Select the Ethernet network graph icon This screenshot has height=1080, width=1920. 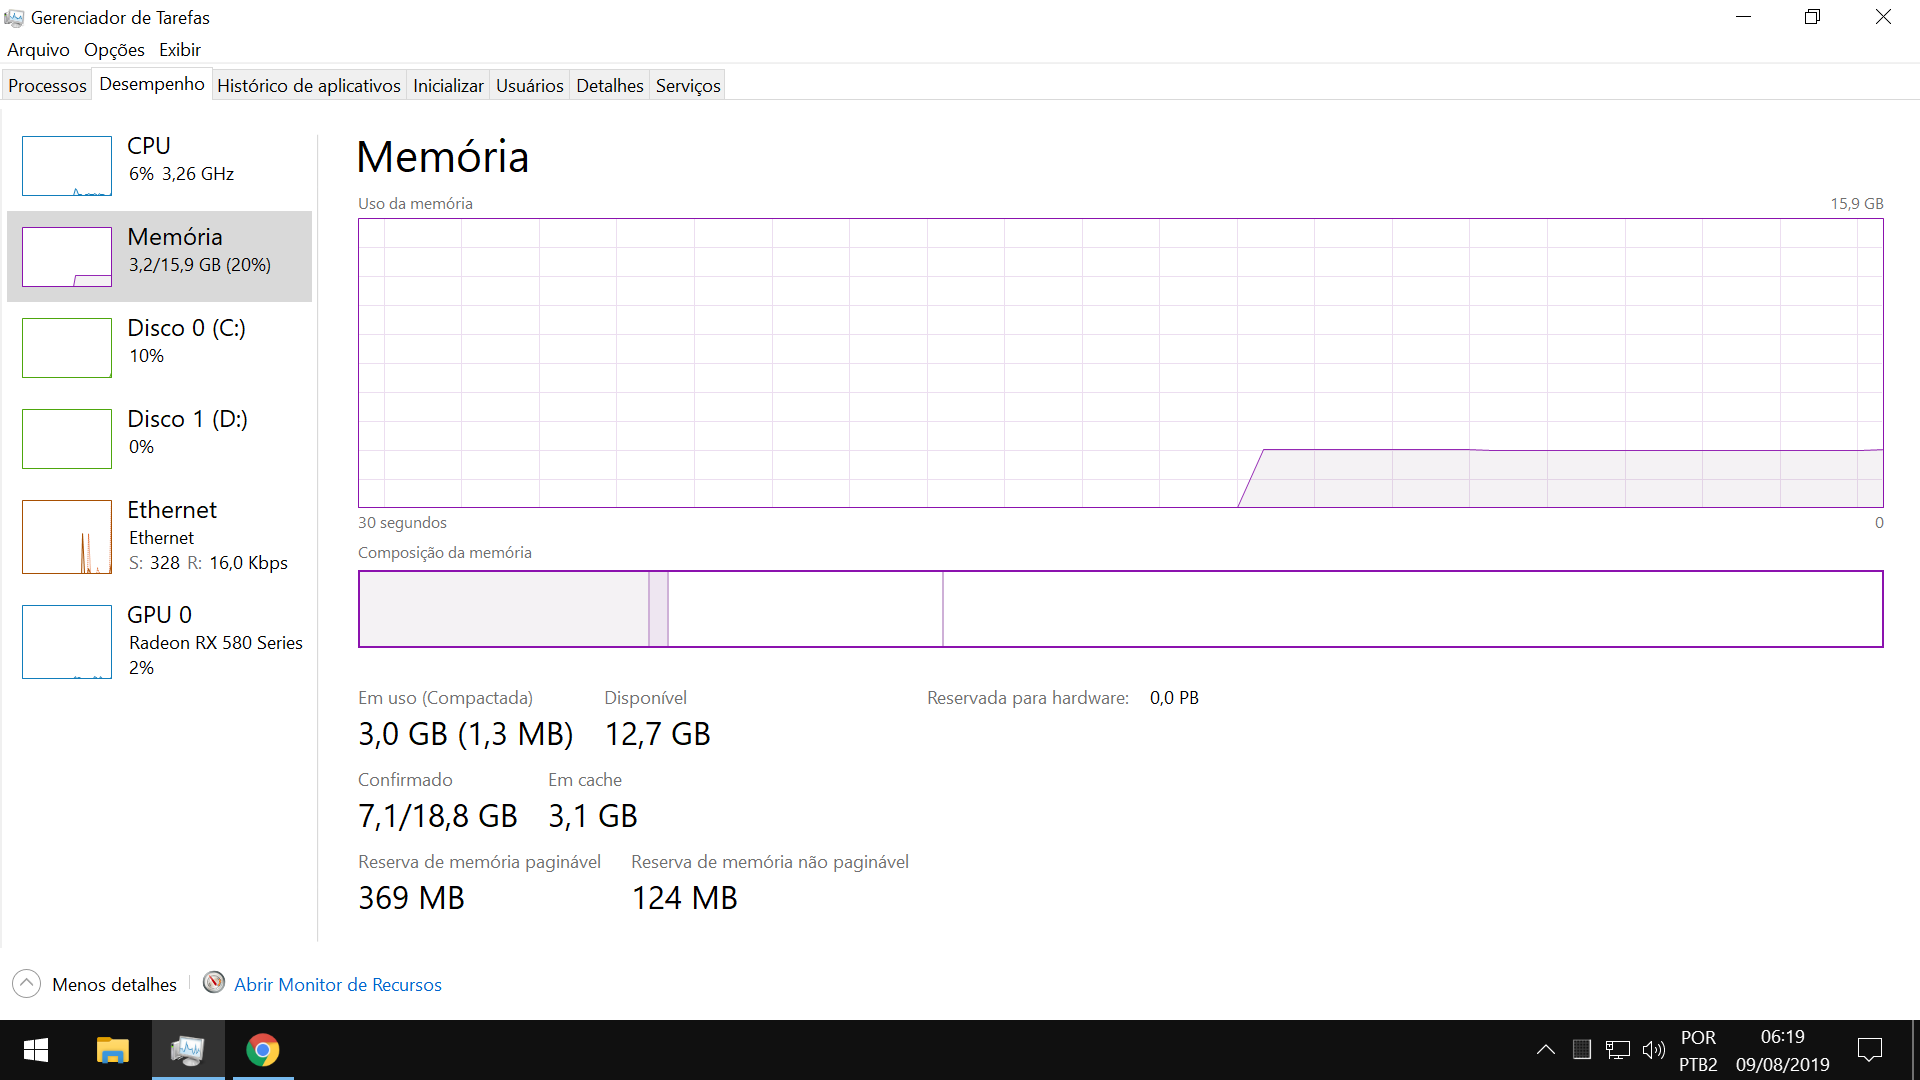tap(66, 537)
